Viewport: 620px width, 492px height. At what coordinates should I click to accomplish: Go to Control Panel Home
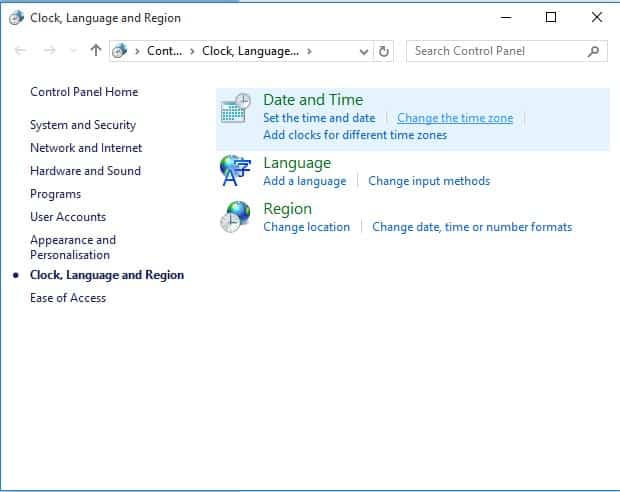pyautogui.click(x=84, y=92)
